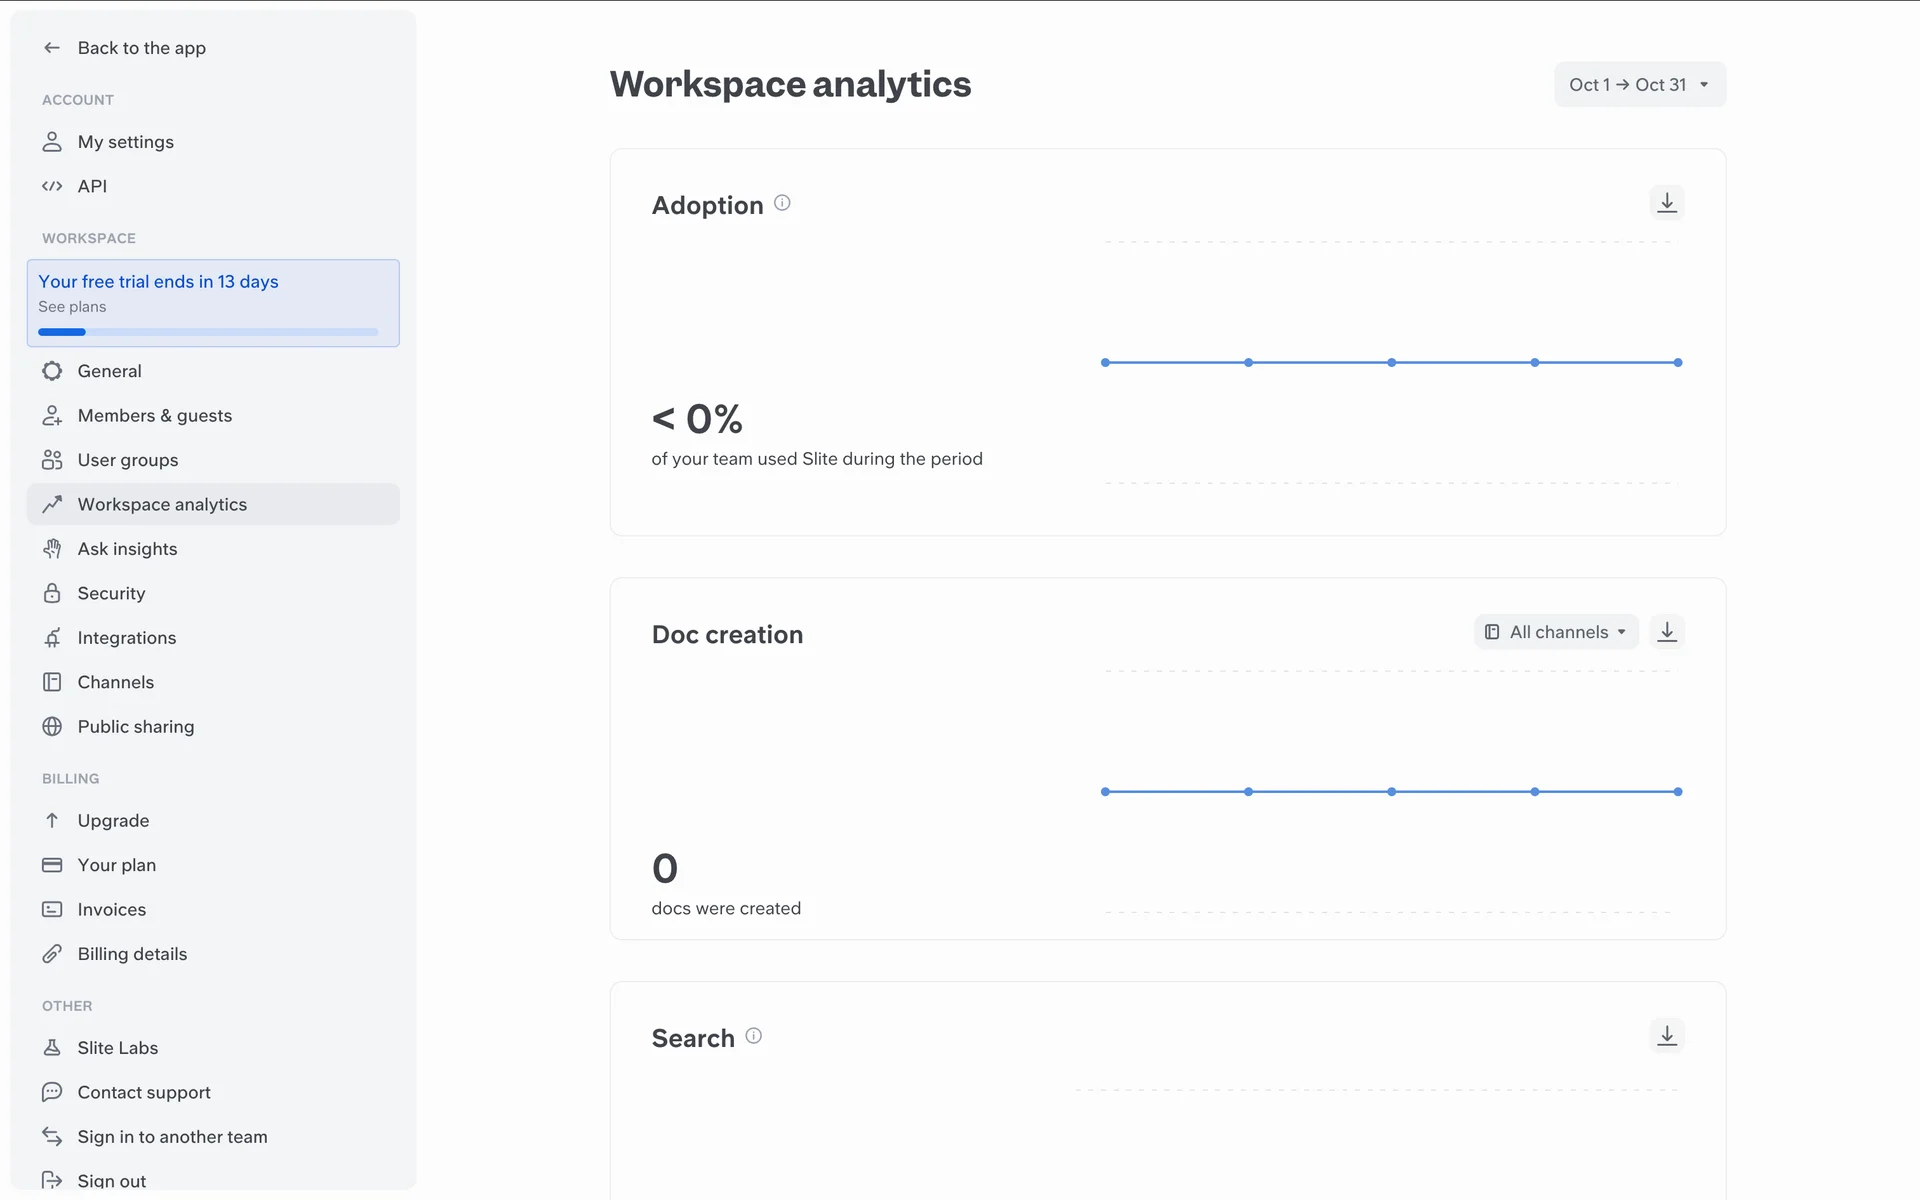Download the Adoption chart data
1920x1200 pixels.
(1666, 203)
